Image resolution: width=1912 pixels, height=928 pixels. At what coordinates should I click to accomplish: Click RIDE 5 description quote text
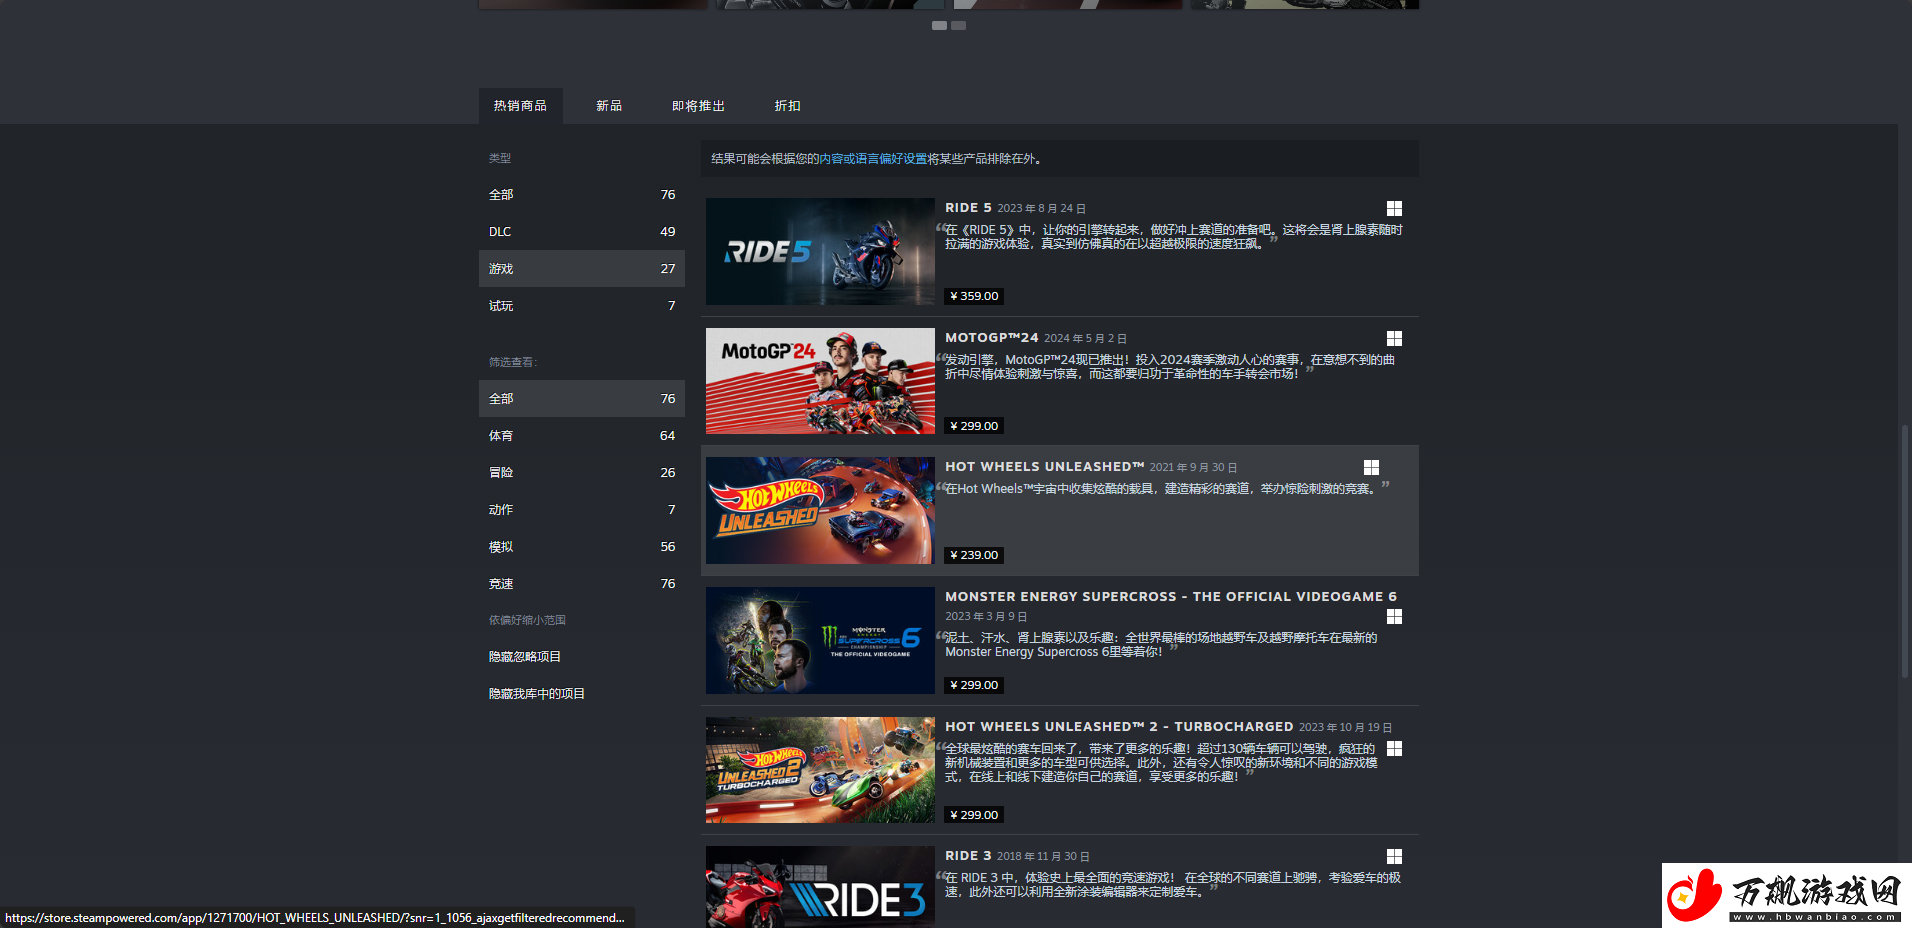[x=1174, y=237]
